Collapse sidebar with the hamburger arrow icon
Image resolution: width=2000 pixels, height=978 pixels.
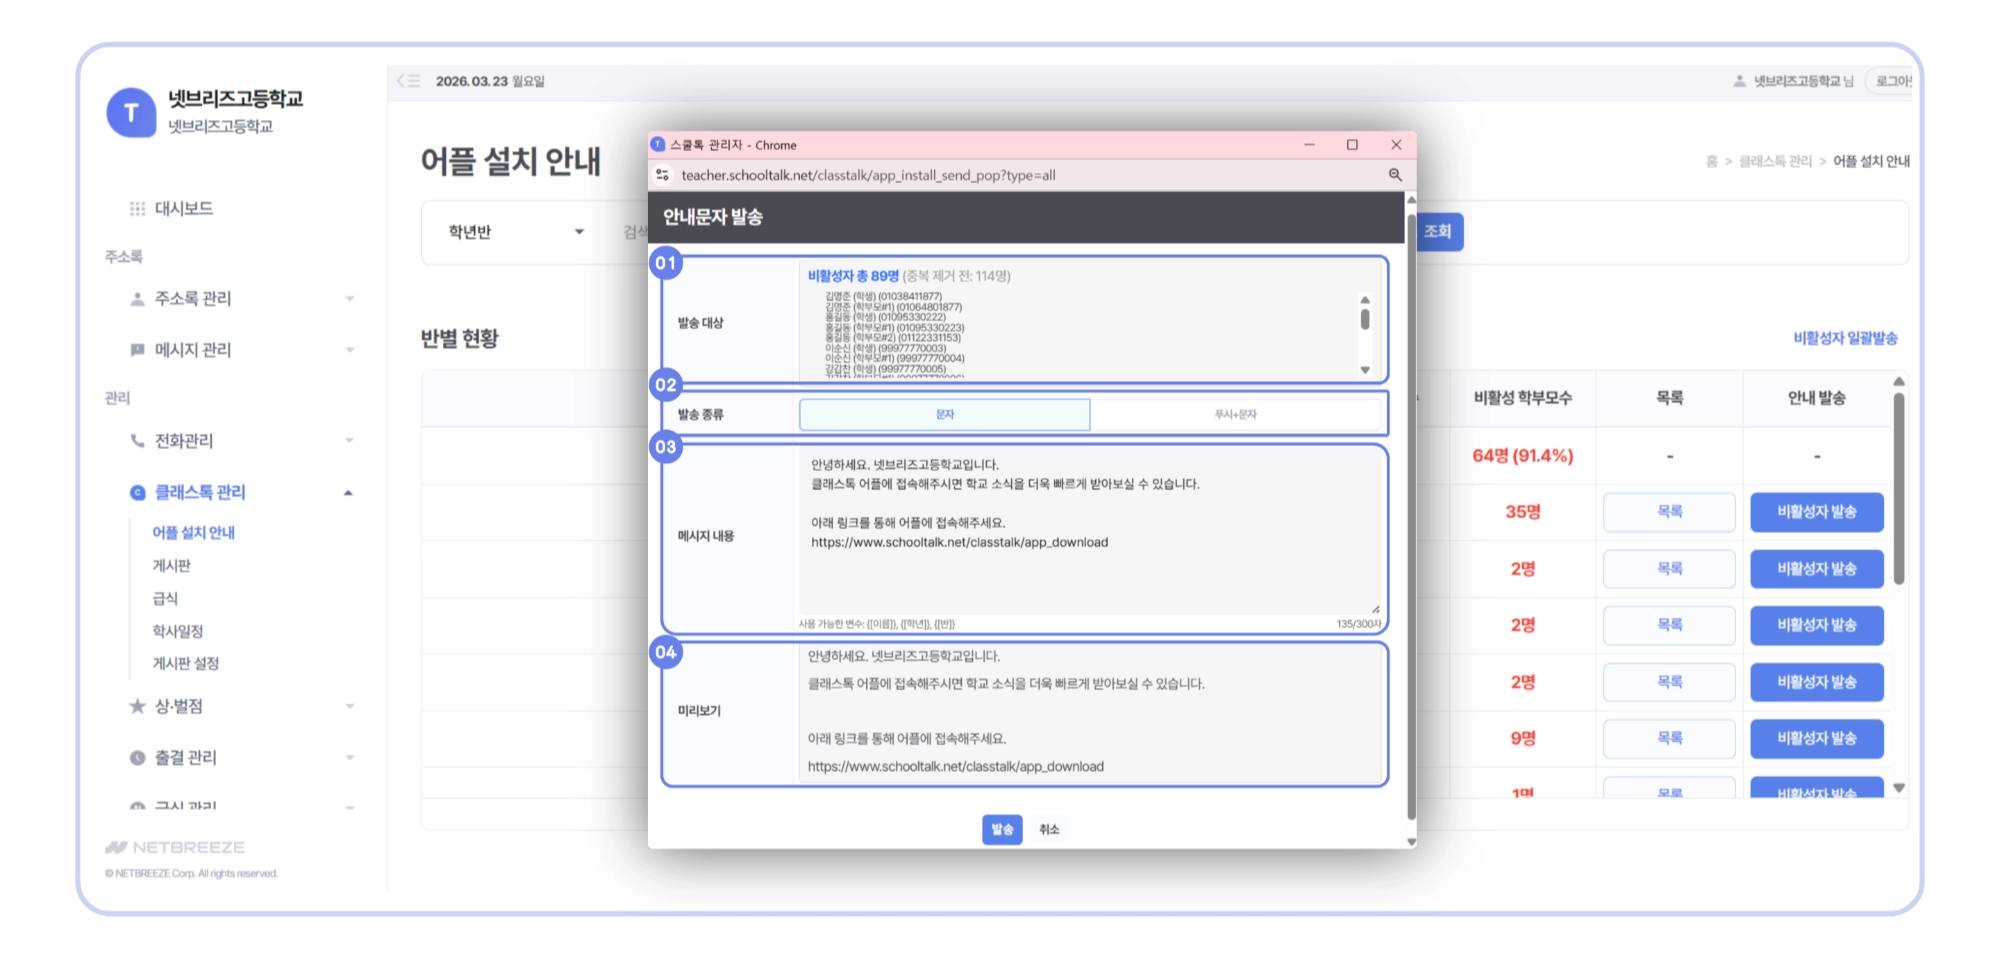point(408,81)
